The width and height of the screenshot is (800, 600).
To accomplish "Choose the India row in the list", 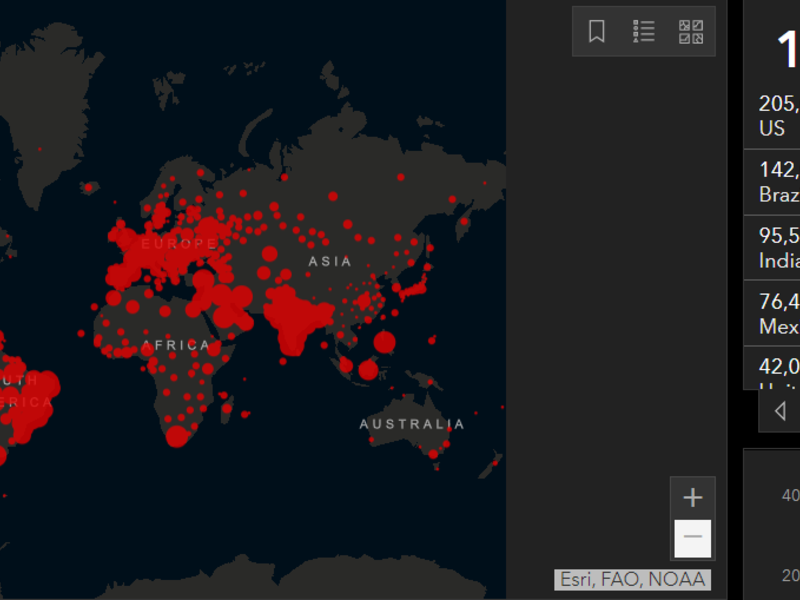I will [x=778, y=248].
